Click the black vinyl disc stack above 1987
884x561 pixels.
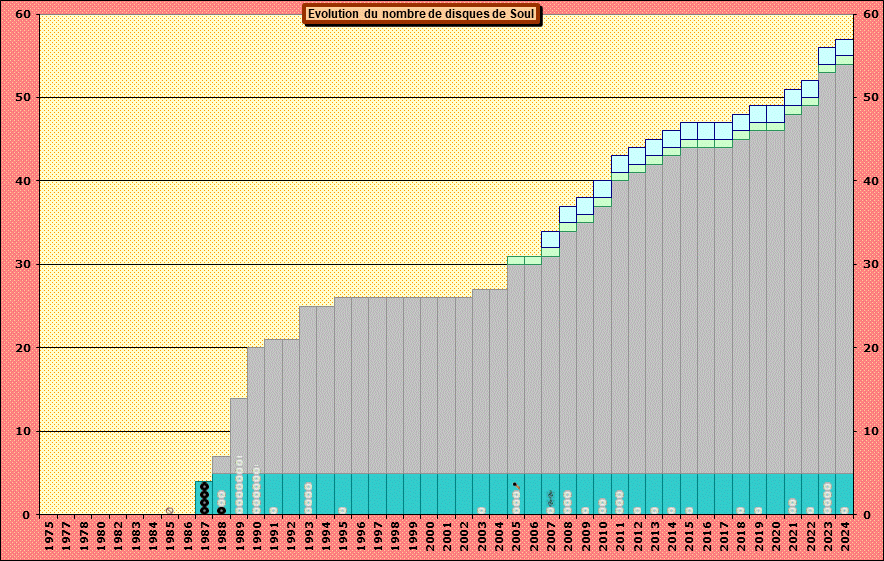(204, 498)
